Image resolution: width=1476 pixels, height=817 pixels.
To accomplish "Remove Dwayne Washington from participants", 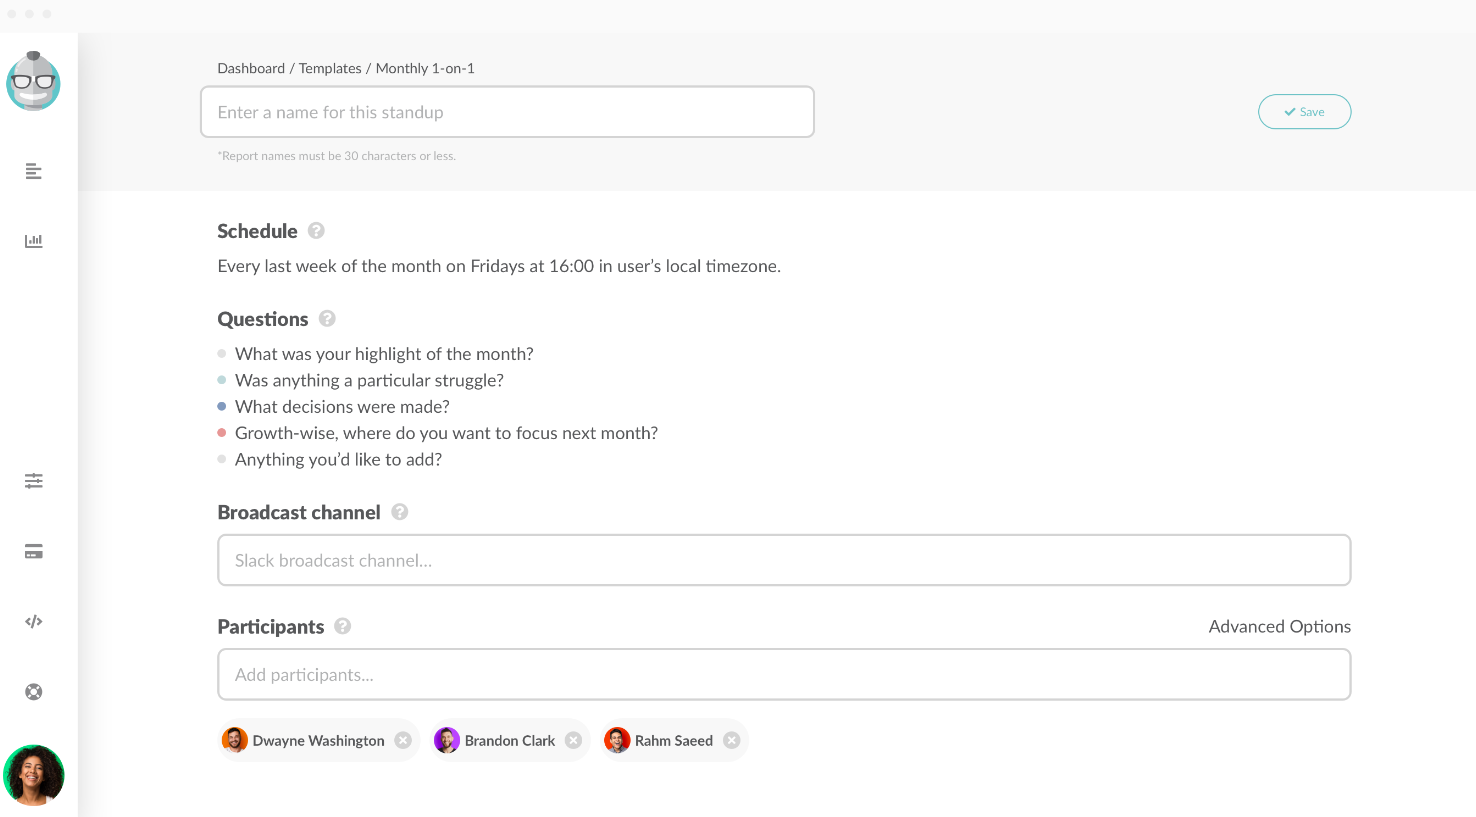I will (403, 741).
